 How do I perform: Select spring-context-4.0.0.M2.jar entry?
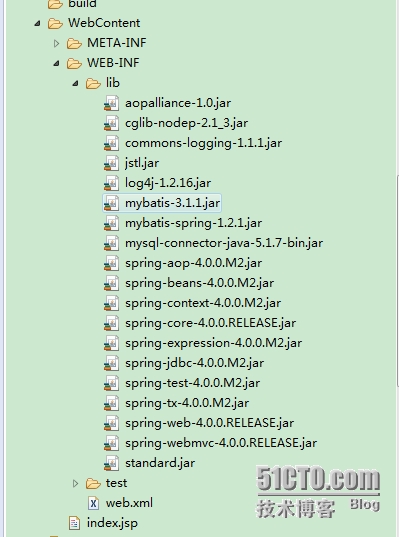pos(203,303)
